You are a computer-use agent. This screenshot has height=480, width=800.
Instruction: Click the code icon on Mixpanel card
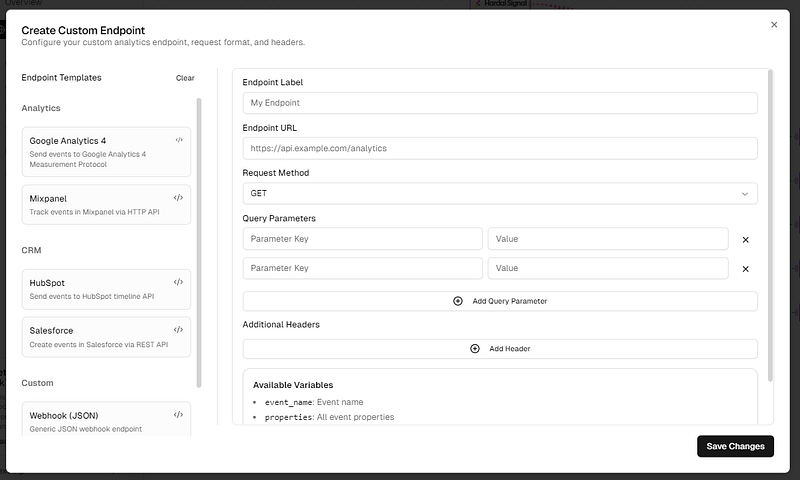[x=178, y=198]
